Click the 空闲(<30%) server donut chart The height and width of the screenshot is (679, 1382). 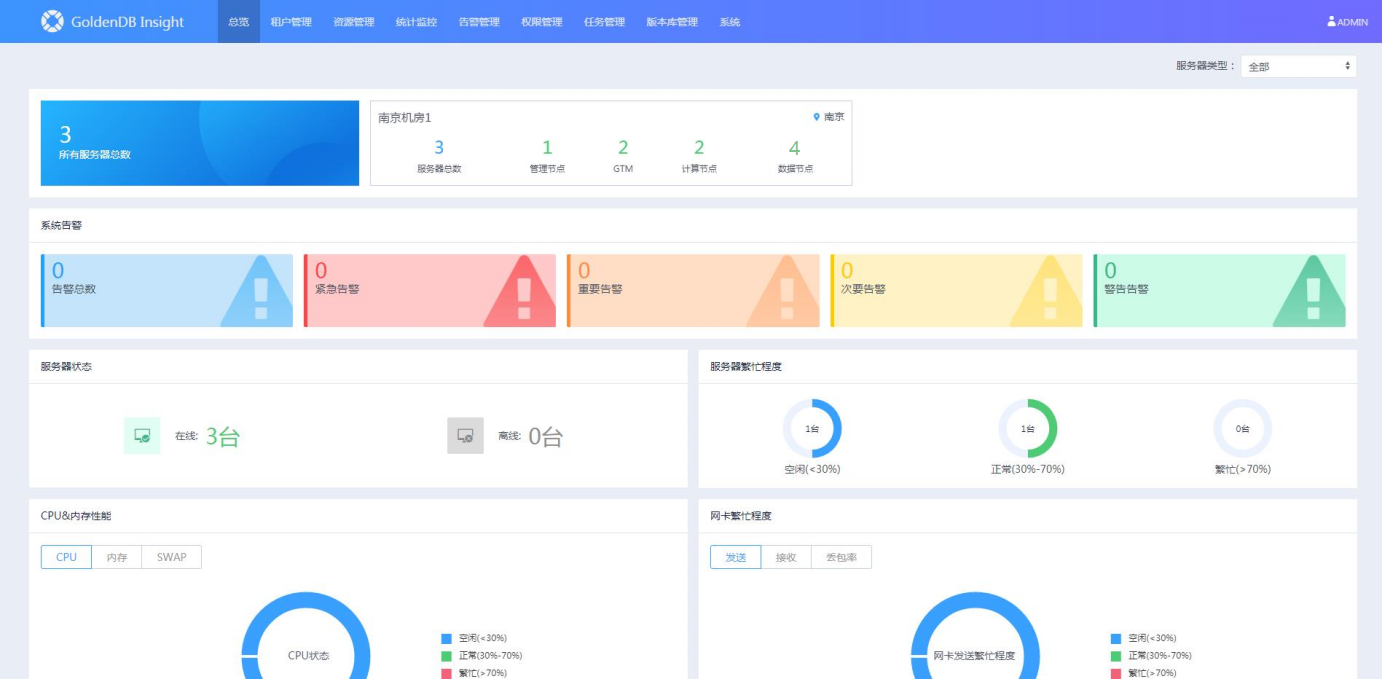click(x=812, y=428)
